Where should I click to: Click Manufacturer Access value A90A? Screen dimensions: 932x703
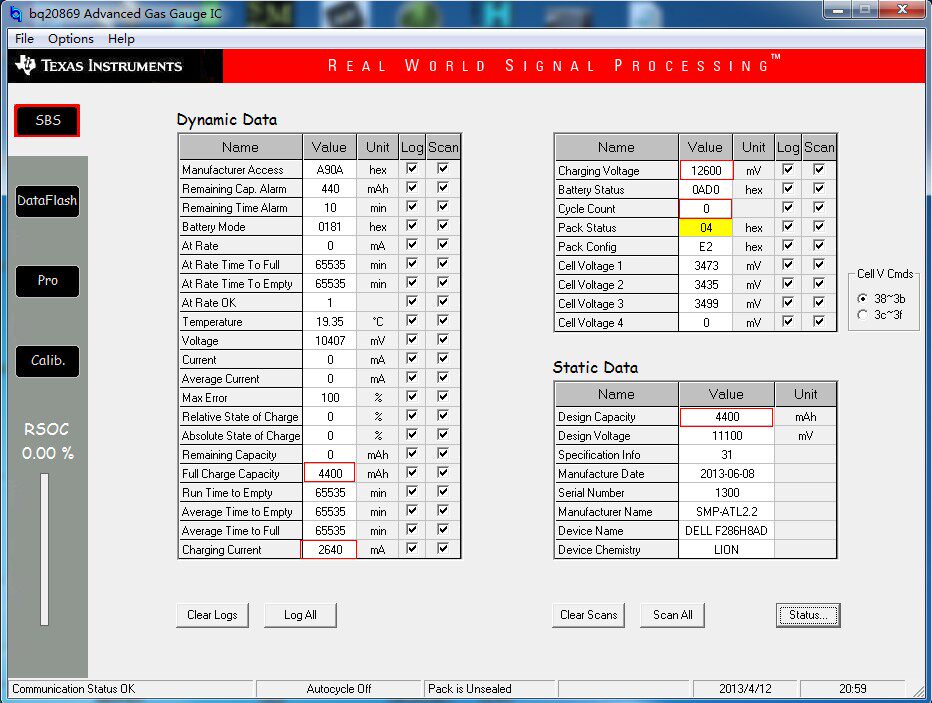click(330, 170)
